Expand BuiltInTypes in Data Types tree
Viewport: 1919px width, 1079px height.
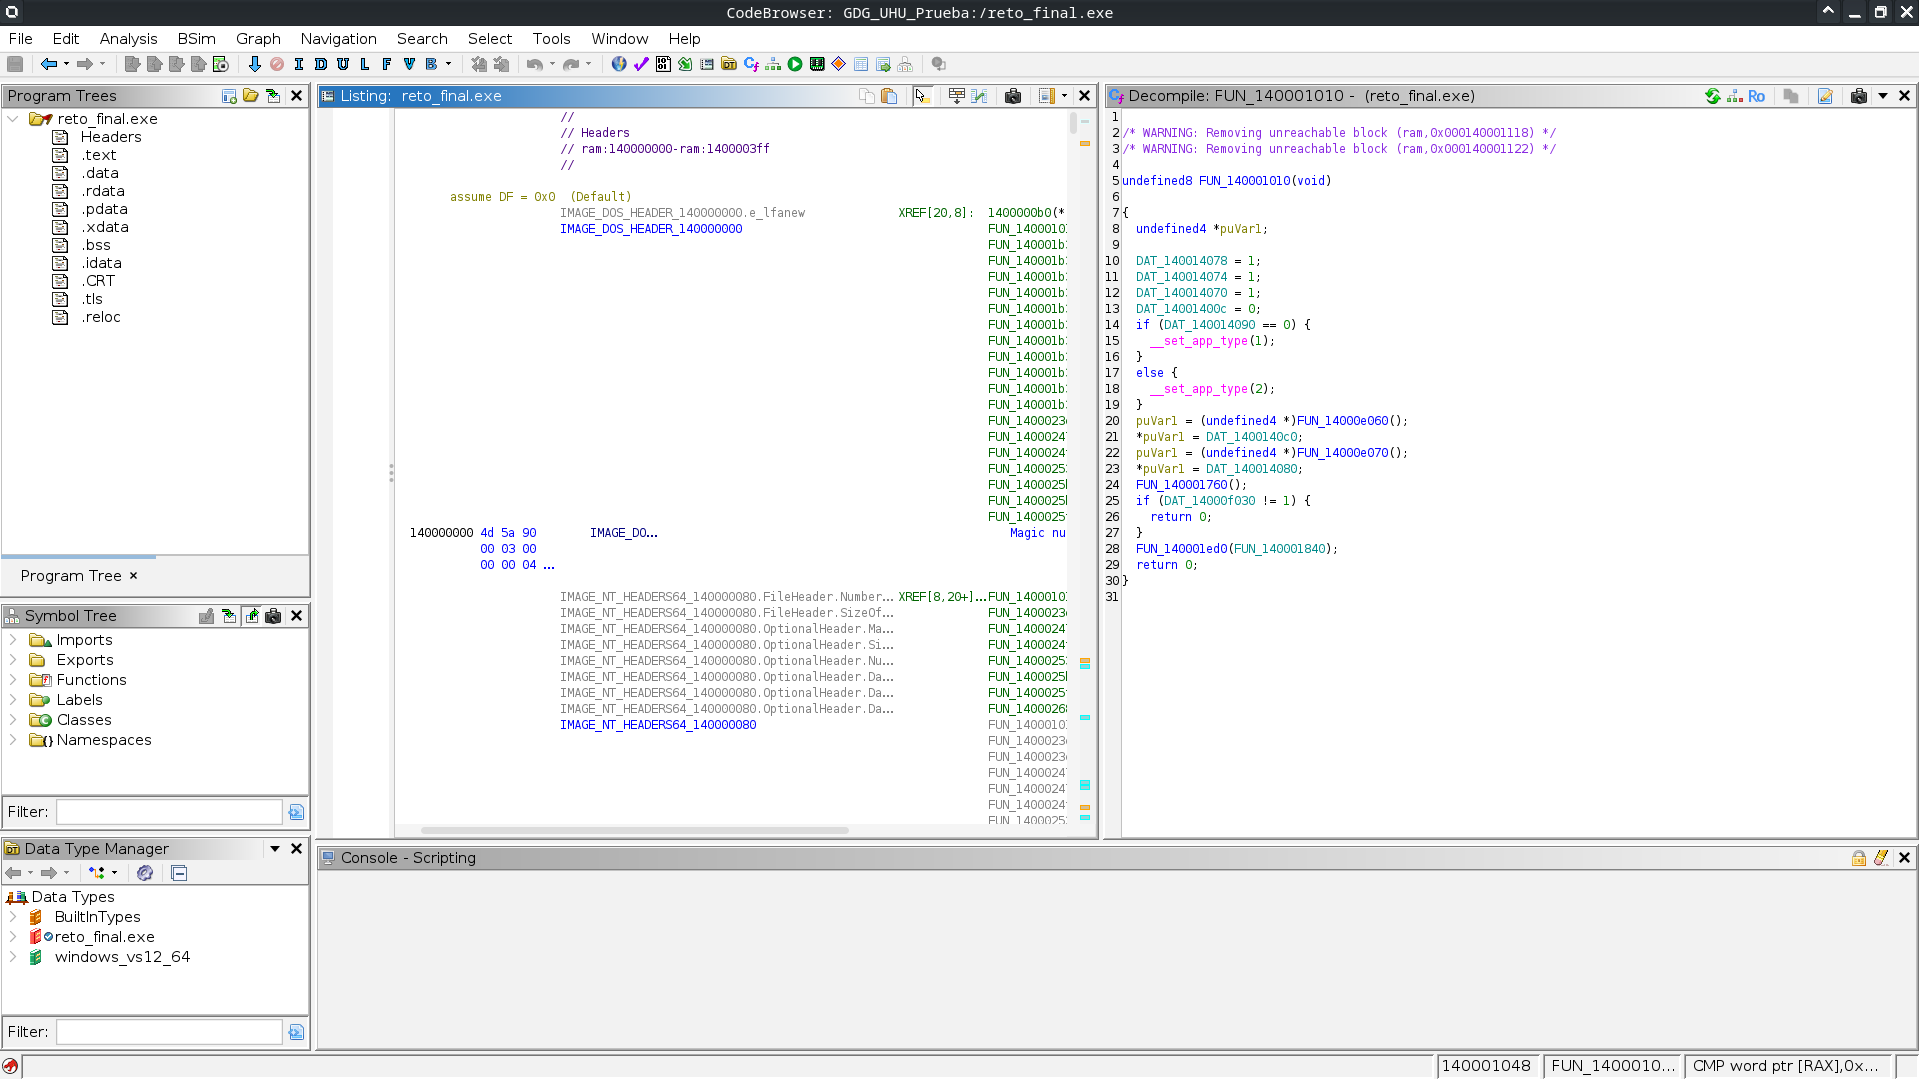13,917
